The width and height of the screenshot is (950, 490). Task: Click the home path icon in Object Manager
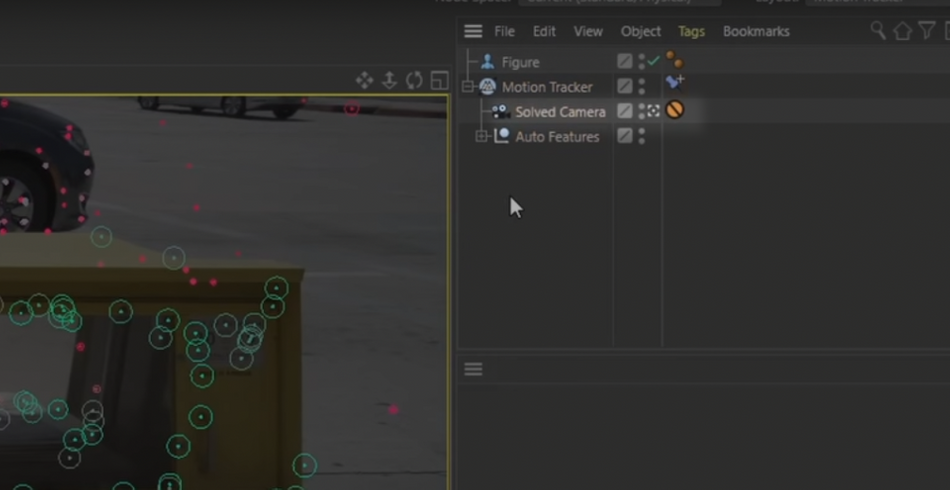(902, 31)
